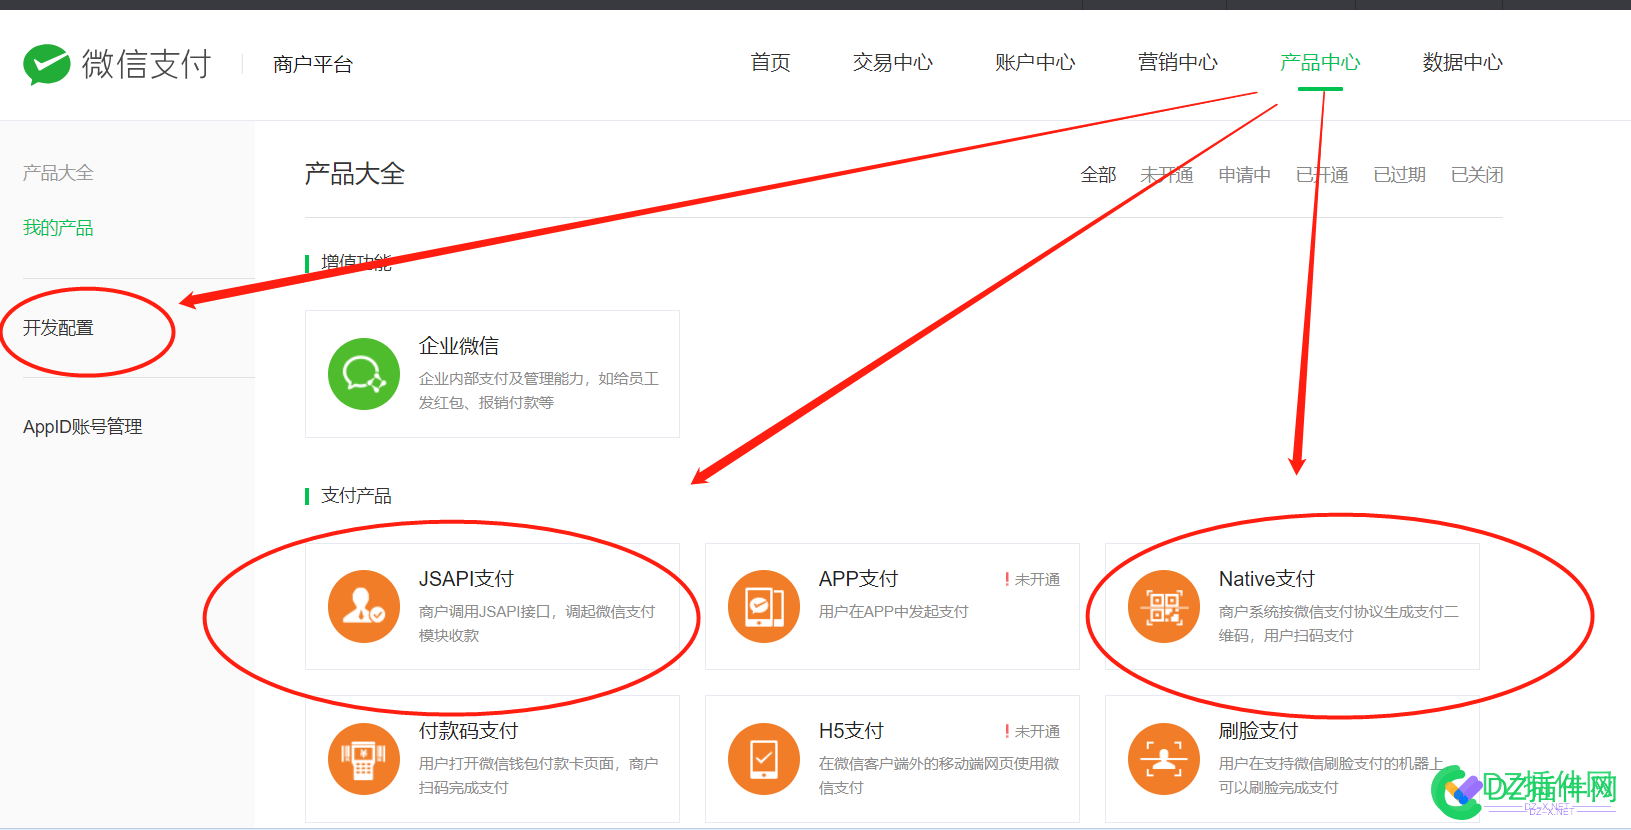Open the 付款码支付 product title

[468, 731]
